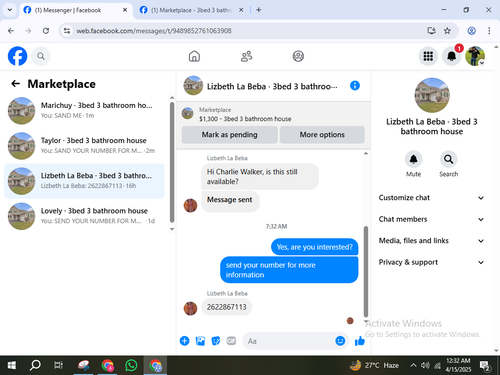Image resolution: width=500 pixels, height=375 pixels.
Task: Click the conversation list scrollbar
Action: pos(172,162)
